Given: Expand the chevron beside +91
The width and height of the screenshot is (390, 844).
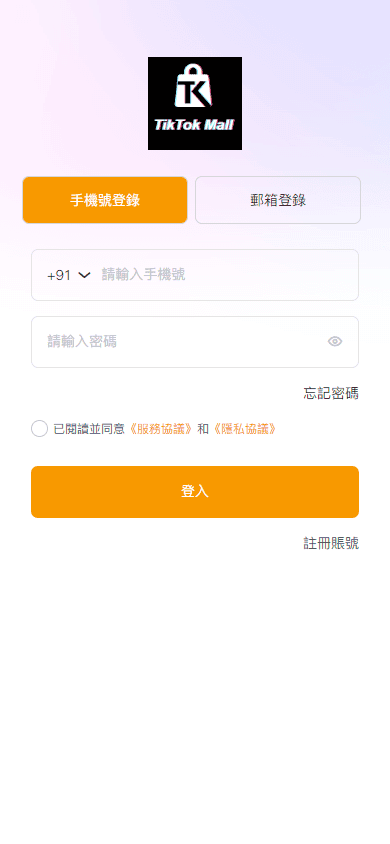Looking at the screenshot, I should [84, 275].
